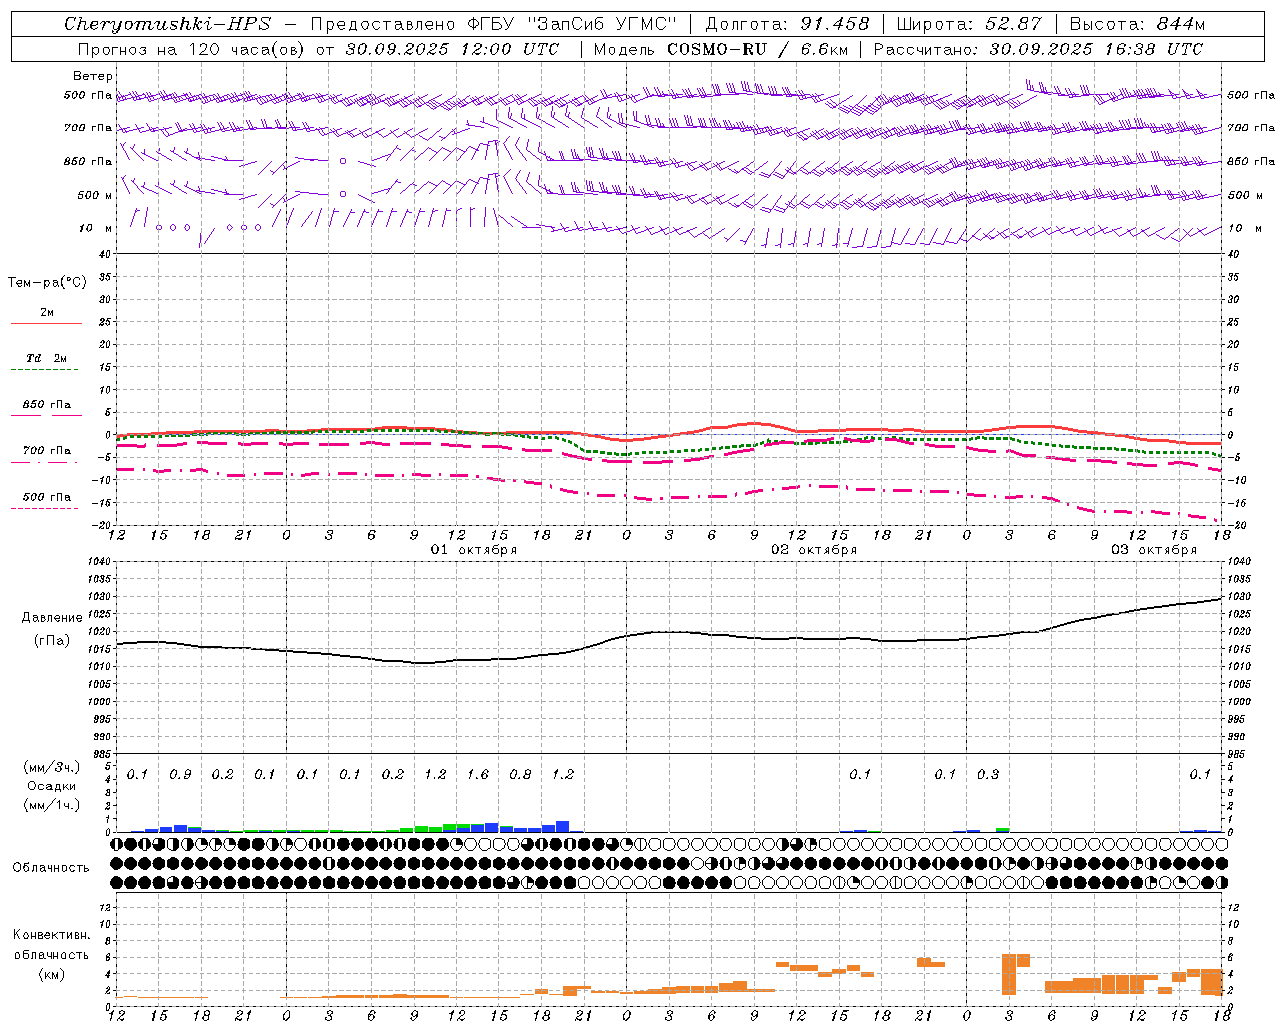
Task: Click the (км) unit under convective cloudiness
Action: (52, 974)
